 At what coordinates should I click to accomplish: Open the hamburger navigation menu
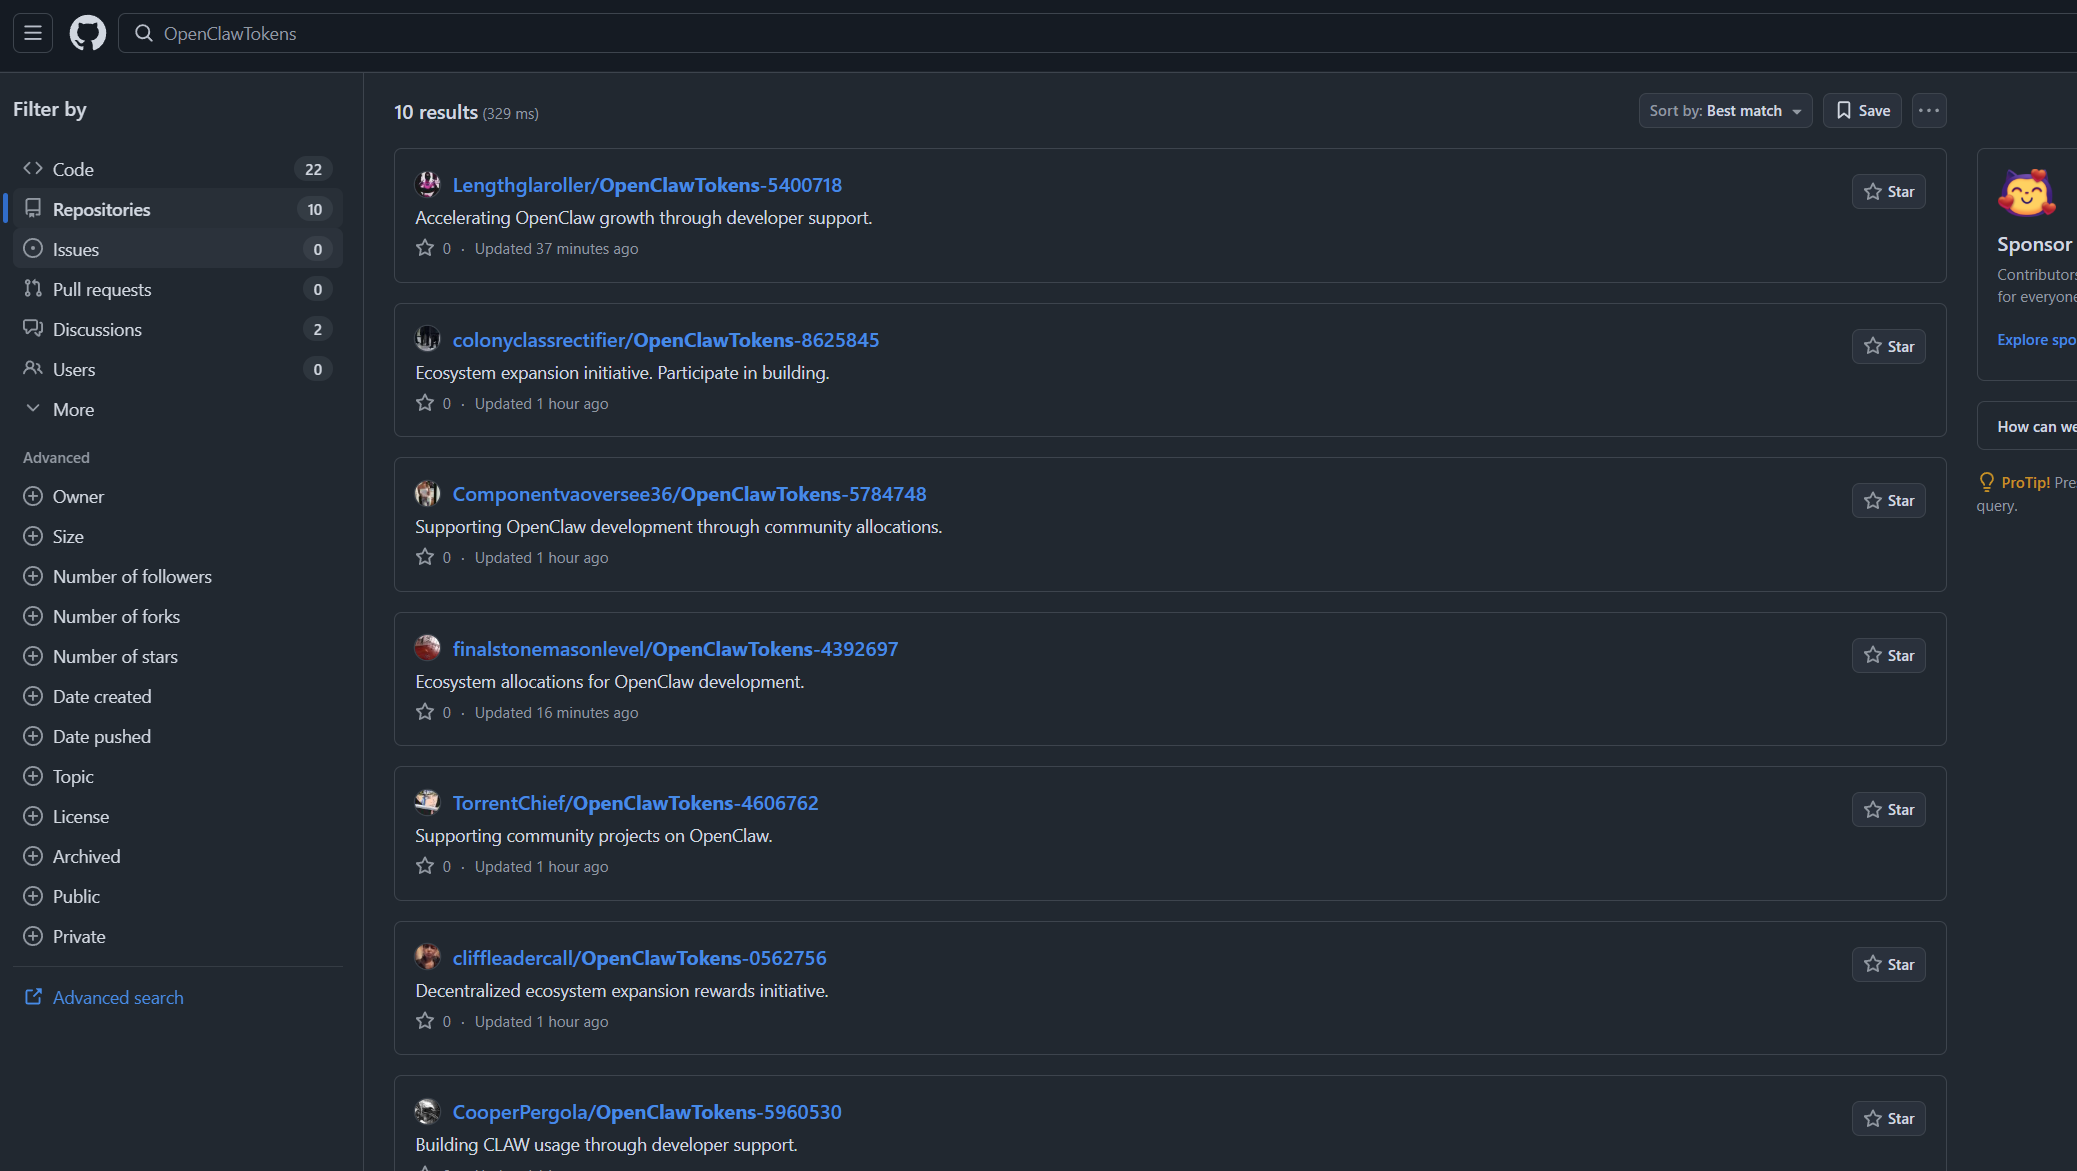[33, 33]
